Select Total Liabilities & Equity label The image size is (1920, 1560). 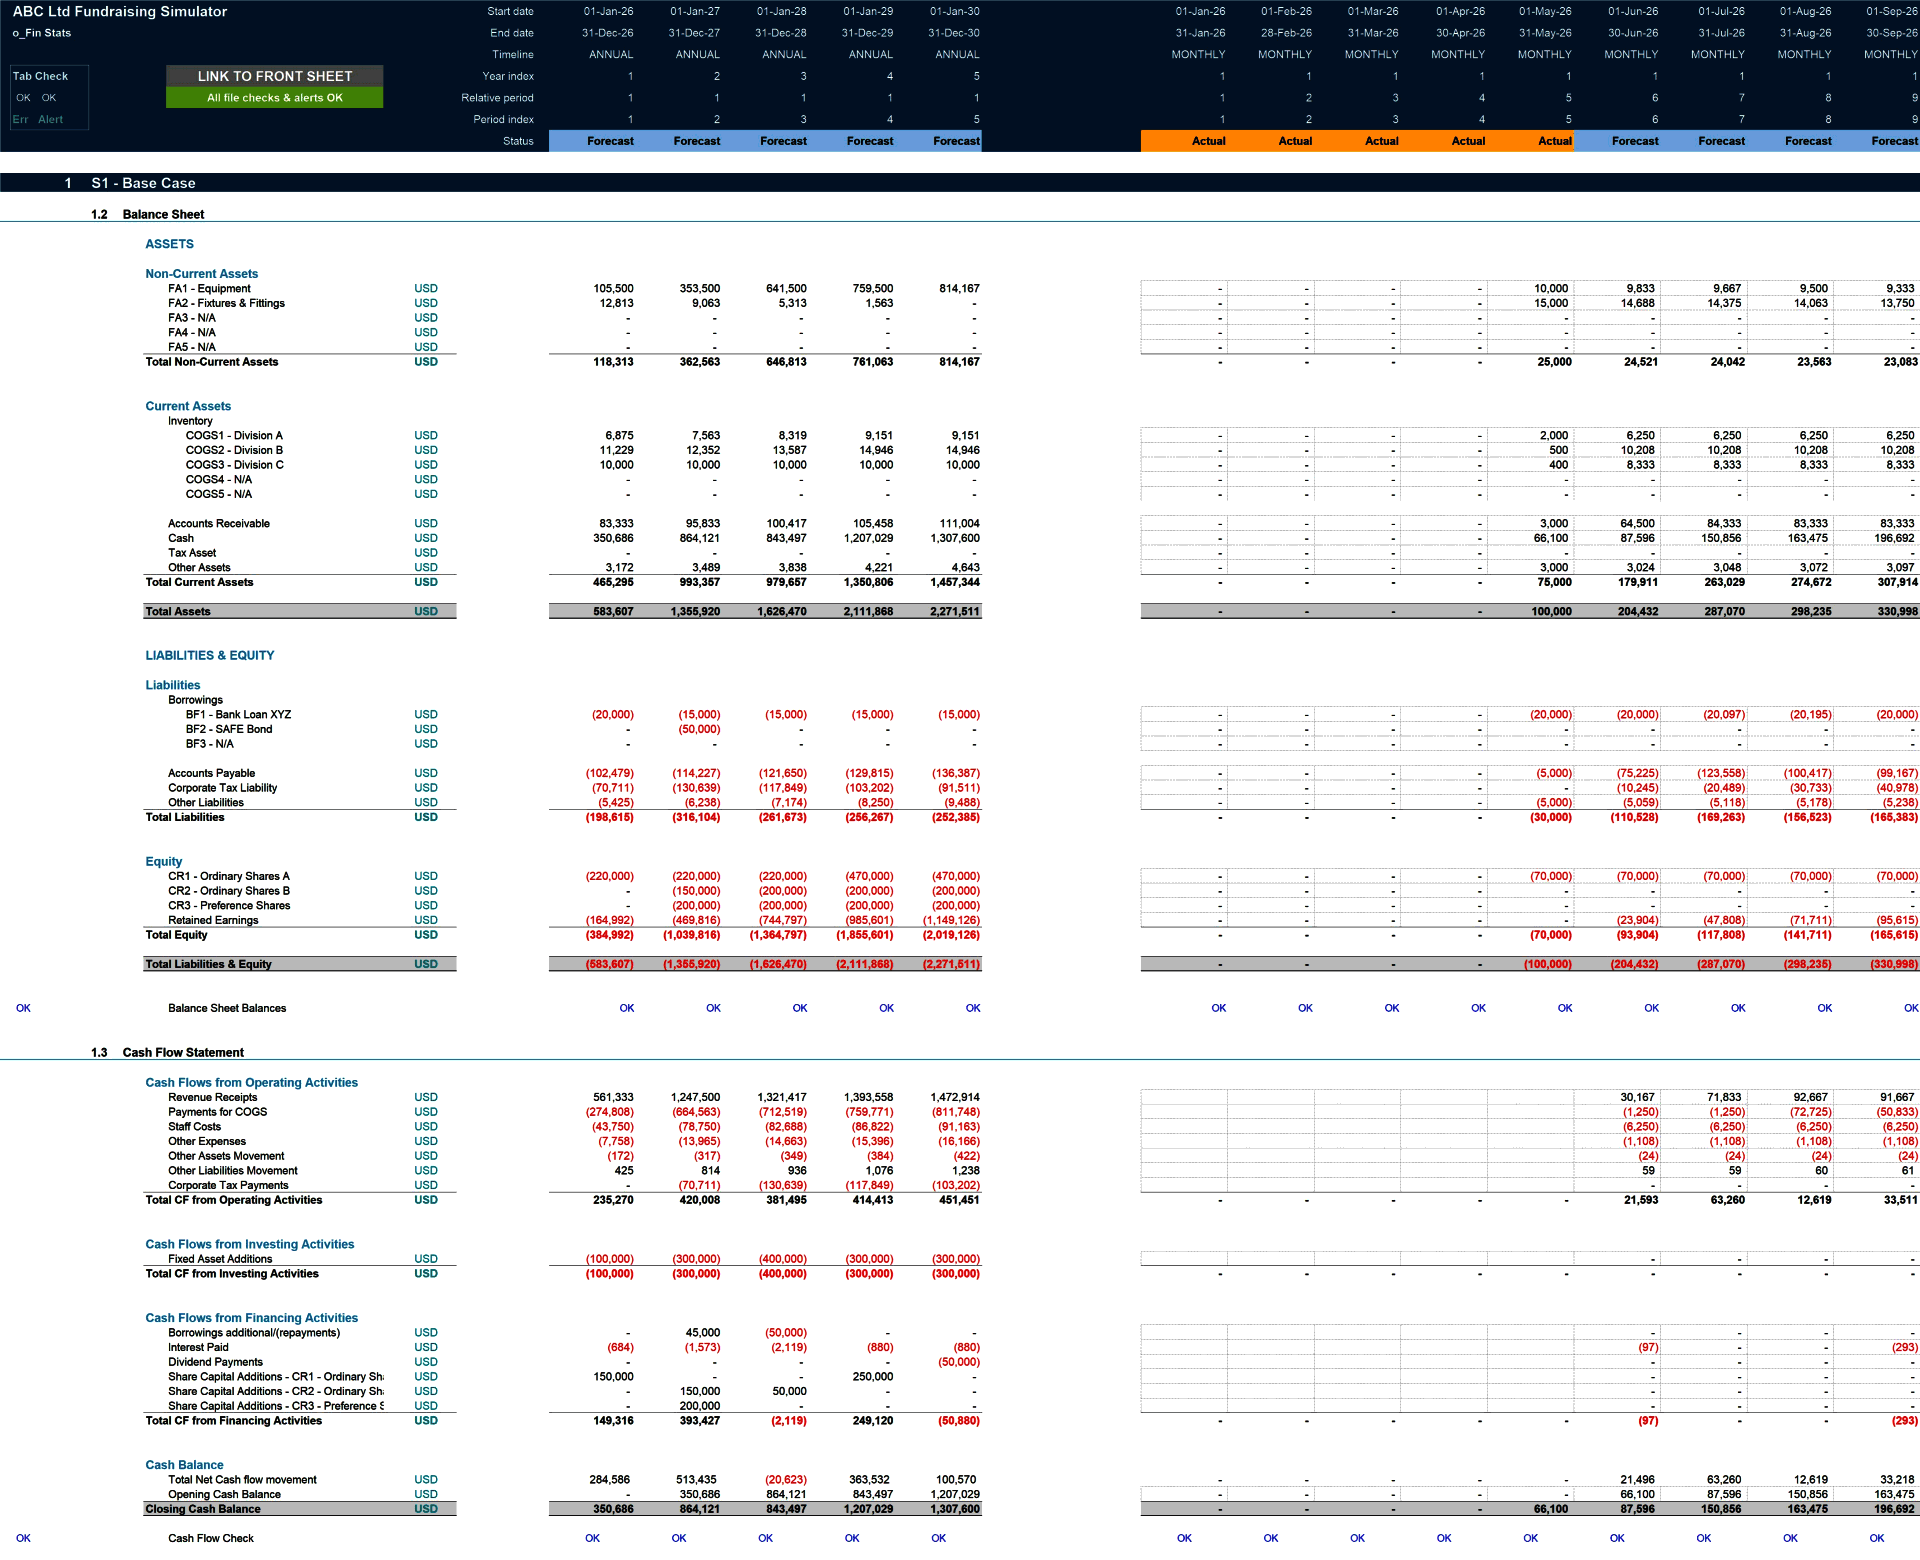[x=208, y=964]
